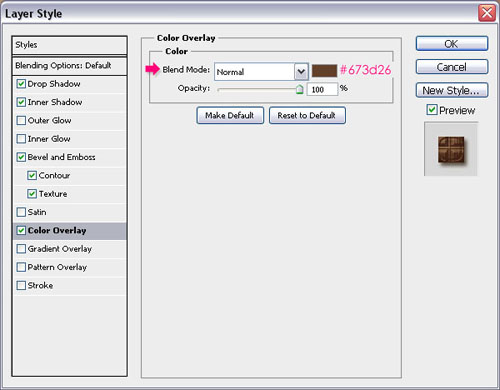500x390 pixels.
Task: Click the brown color overlay swatch
Action: [x=324, y=71]
